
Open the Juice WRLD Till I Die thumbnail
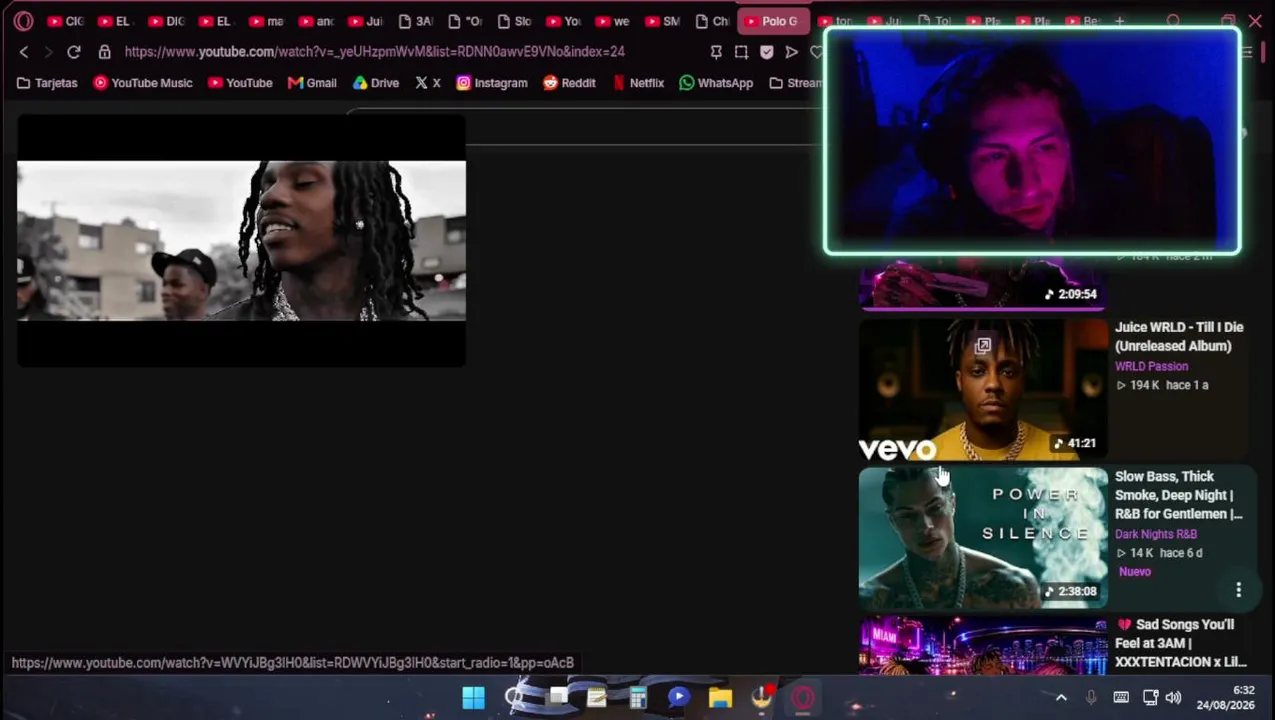[983, 390]
